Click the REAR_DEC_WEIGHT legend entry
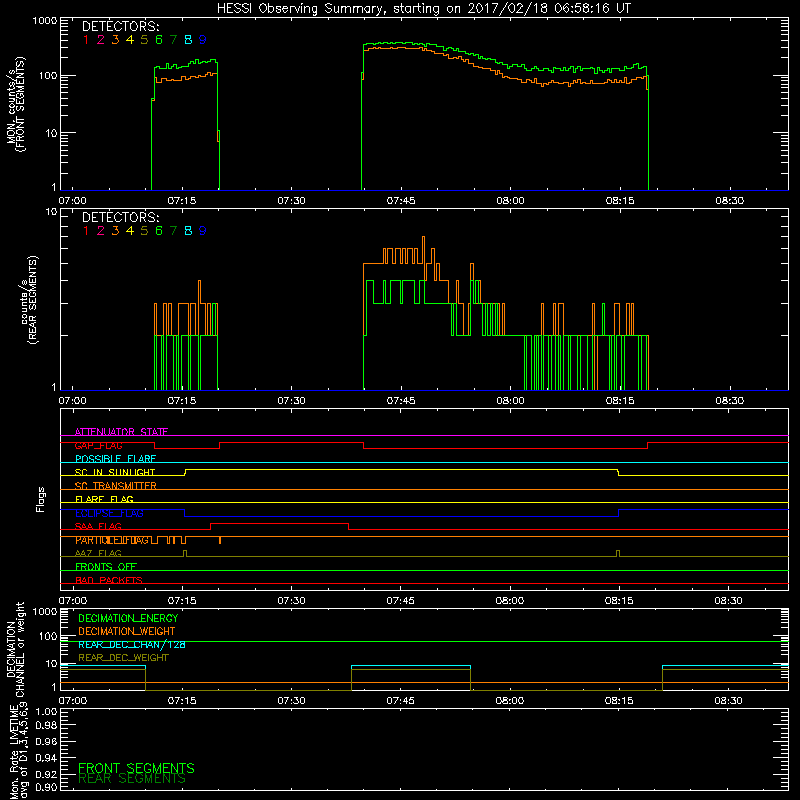800x800 pixels. coord(123,658)
